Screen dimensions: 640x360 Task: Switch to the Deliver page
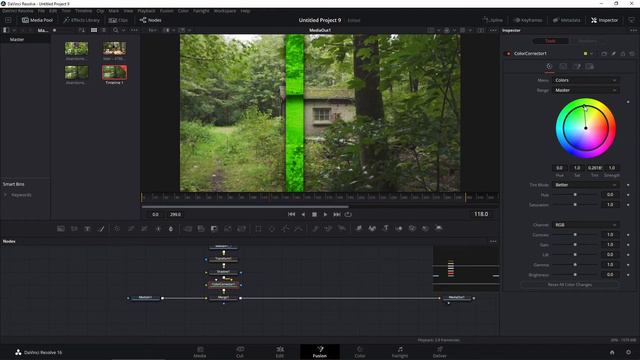pyautogui.click(x=440, y=352)
